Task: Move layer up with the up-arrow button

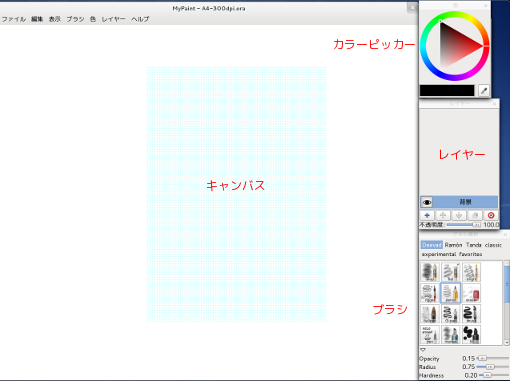Action: [443, 215]
